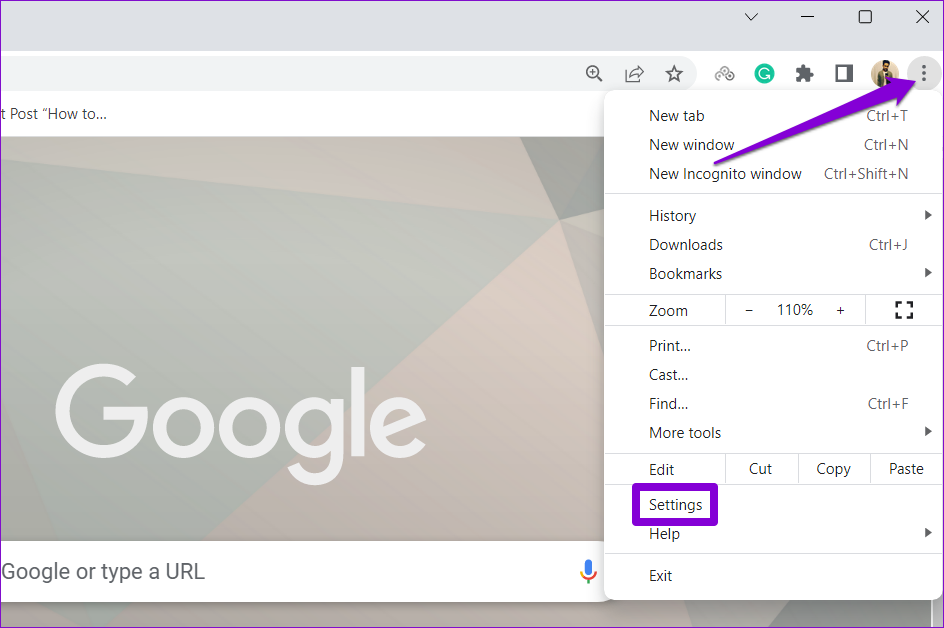Increase zoom with the plus button
This screenshot has width=944, height=628.
pyautogui.click(x=840, y=310)
